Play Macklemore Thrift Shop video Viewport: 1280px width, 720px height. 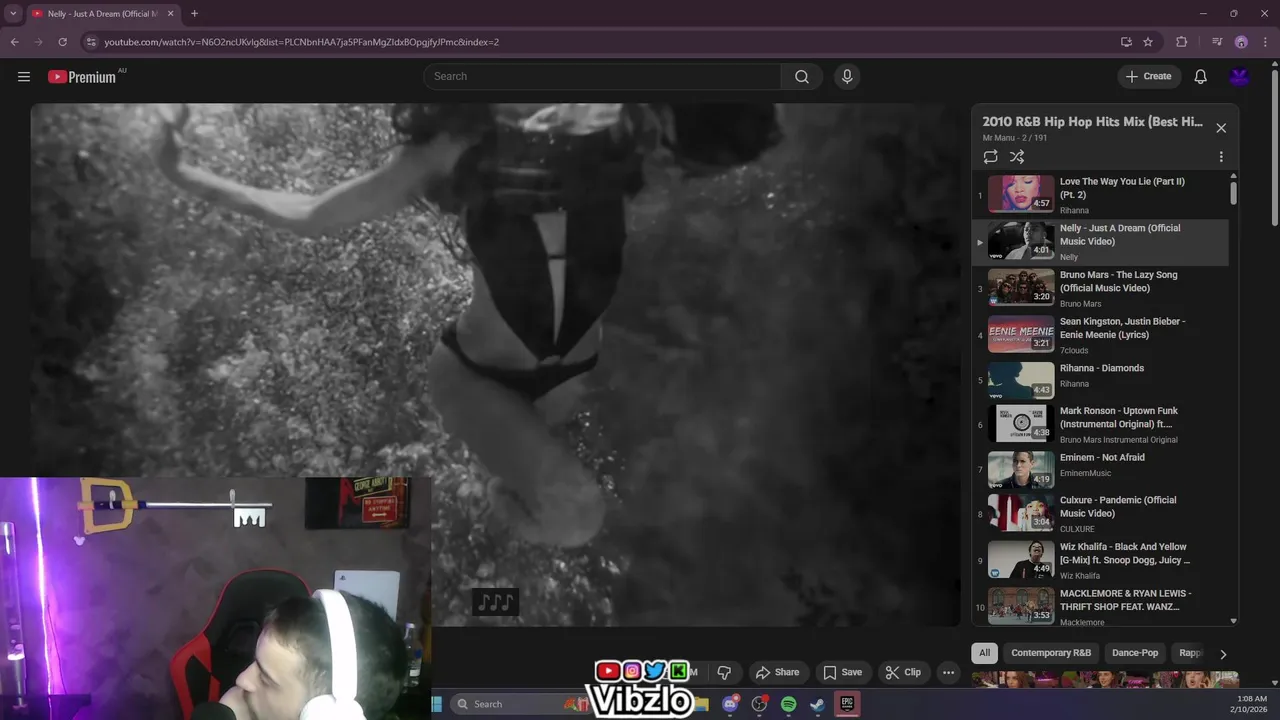tap(1100, 606)
